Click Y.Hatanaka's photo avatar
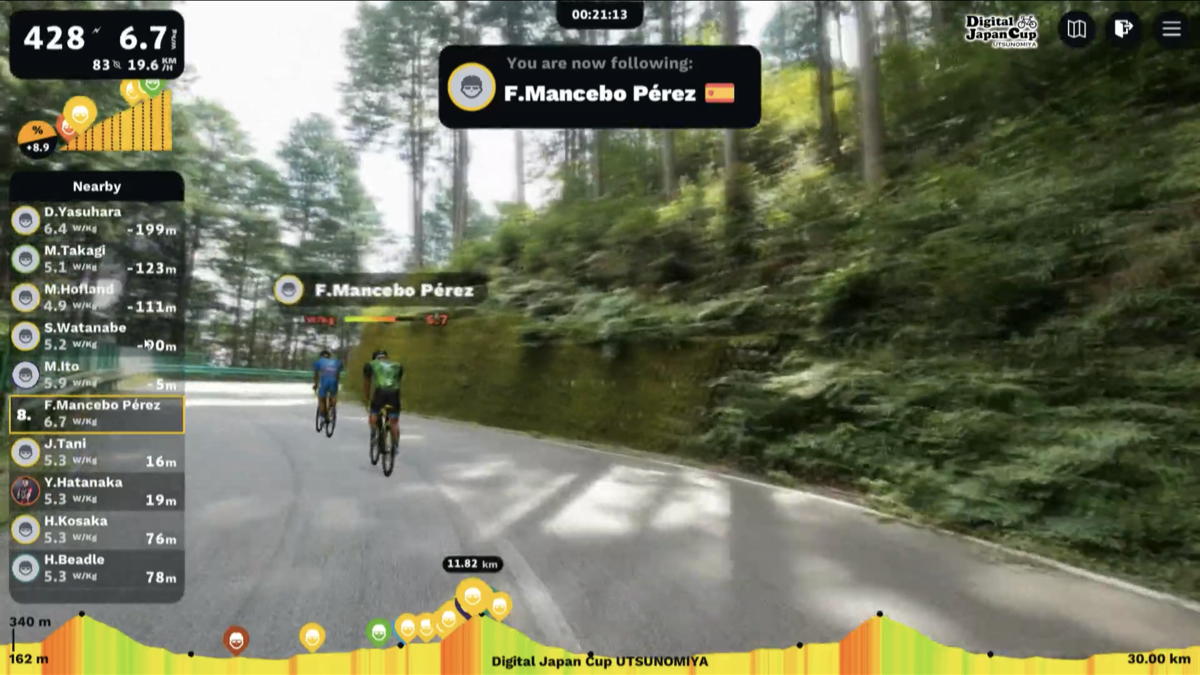 [x=26, y=490]
